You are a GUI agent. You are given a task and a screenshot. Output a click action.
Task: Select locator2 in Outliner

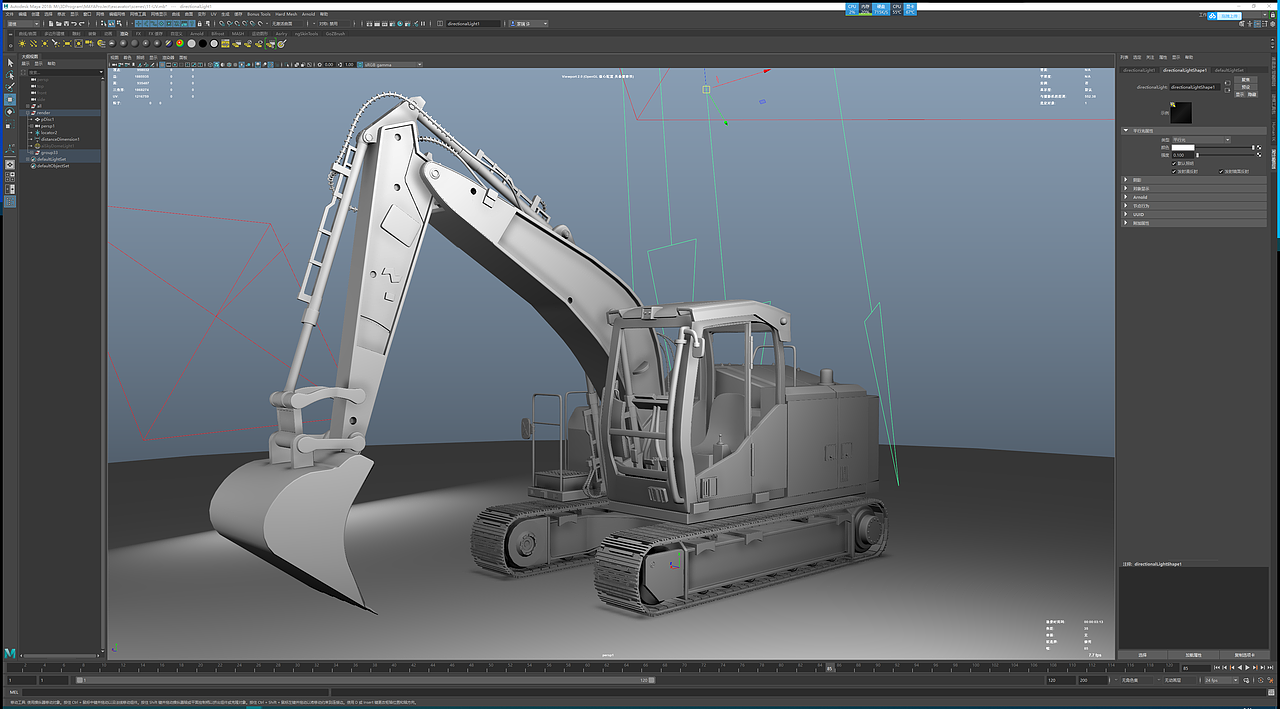pyautogui.click(x=48, y=132)
